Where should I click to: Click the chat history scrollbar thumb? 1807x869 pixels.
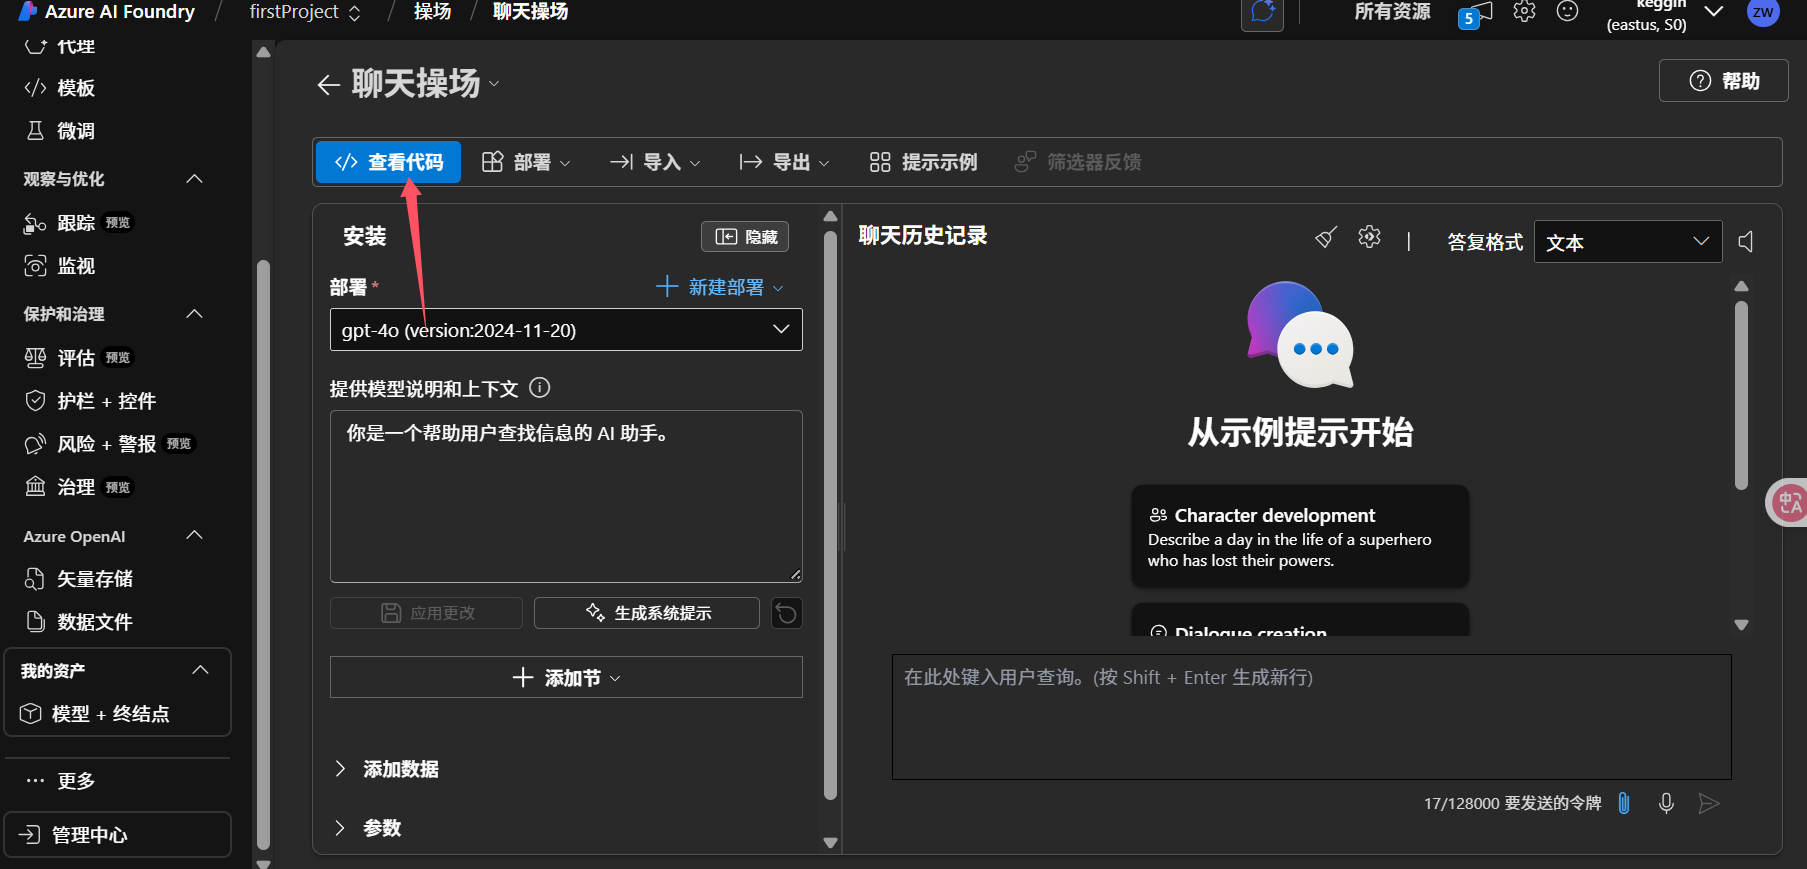(x=1741, y=396)
